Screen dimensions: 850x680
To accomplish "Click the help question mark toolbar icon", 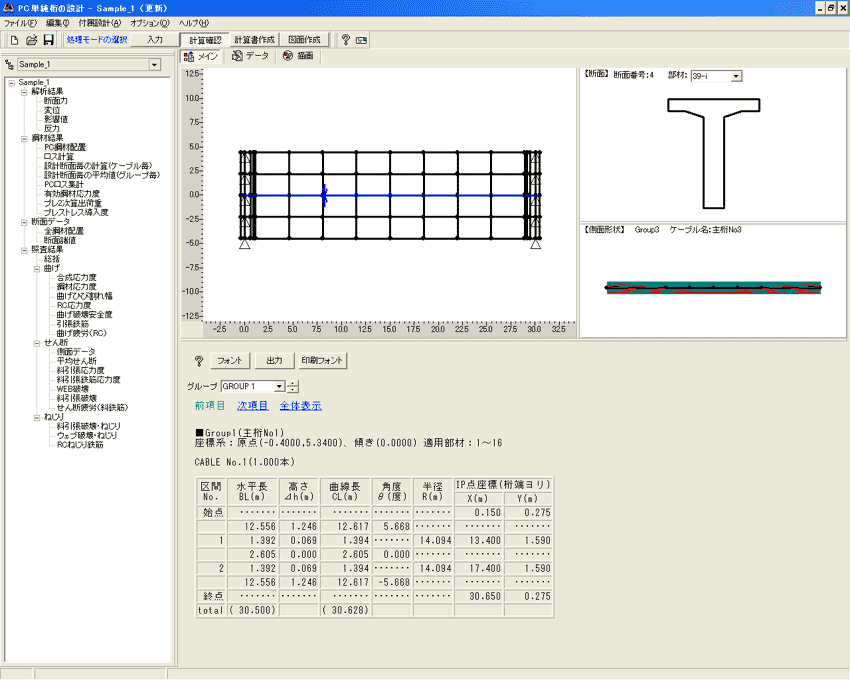I will [x=345, y=40].
